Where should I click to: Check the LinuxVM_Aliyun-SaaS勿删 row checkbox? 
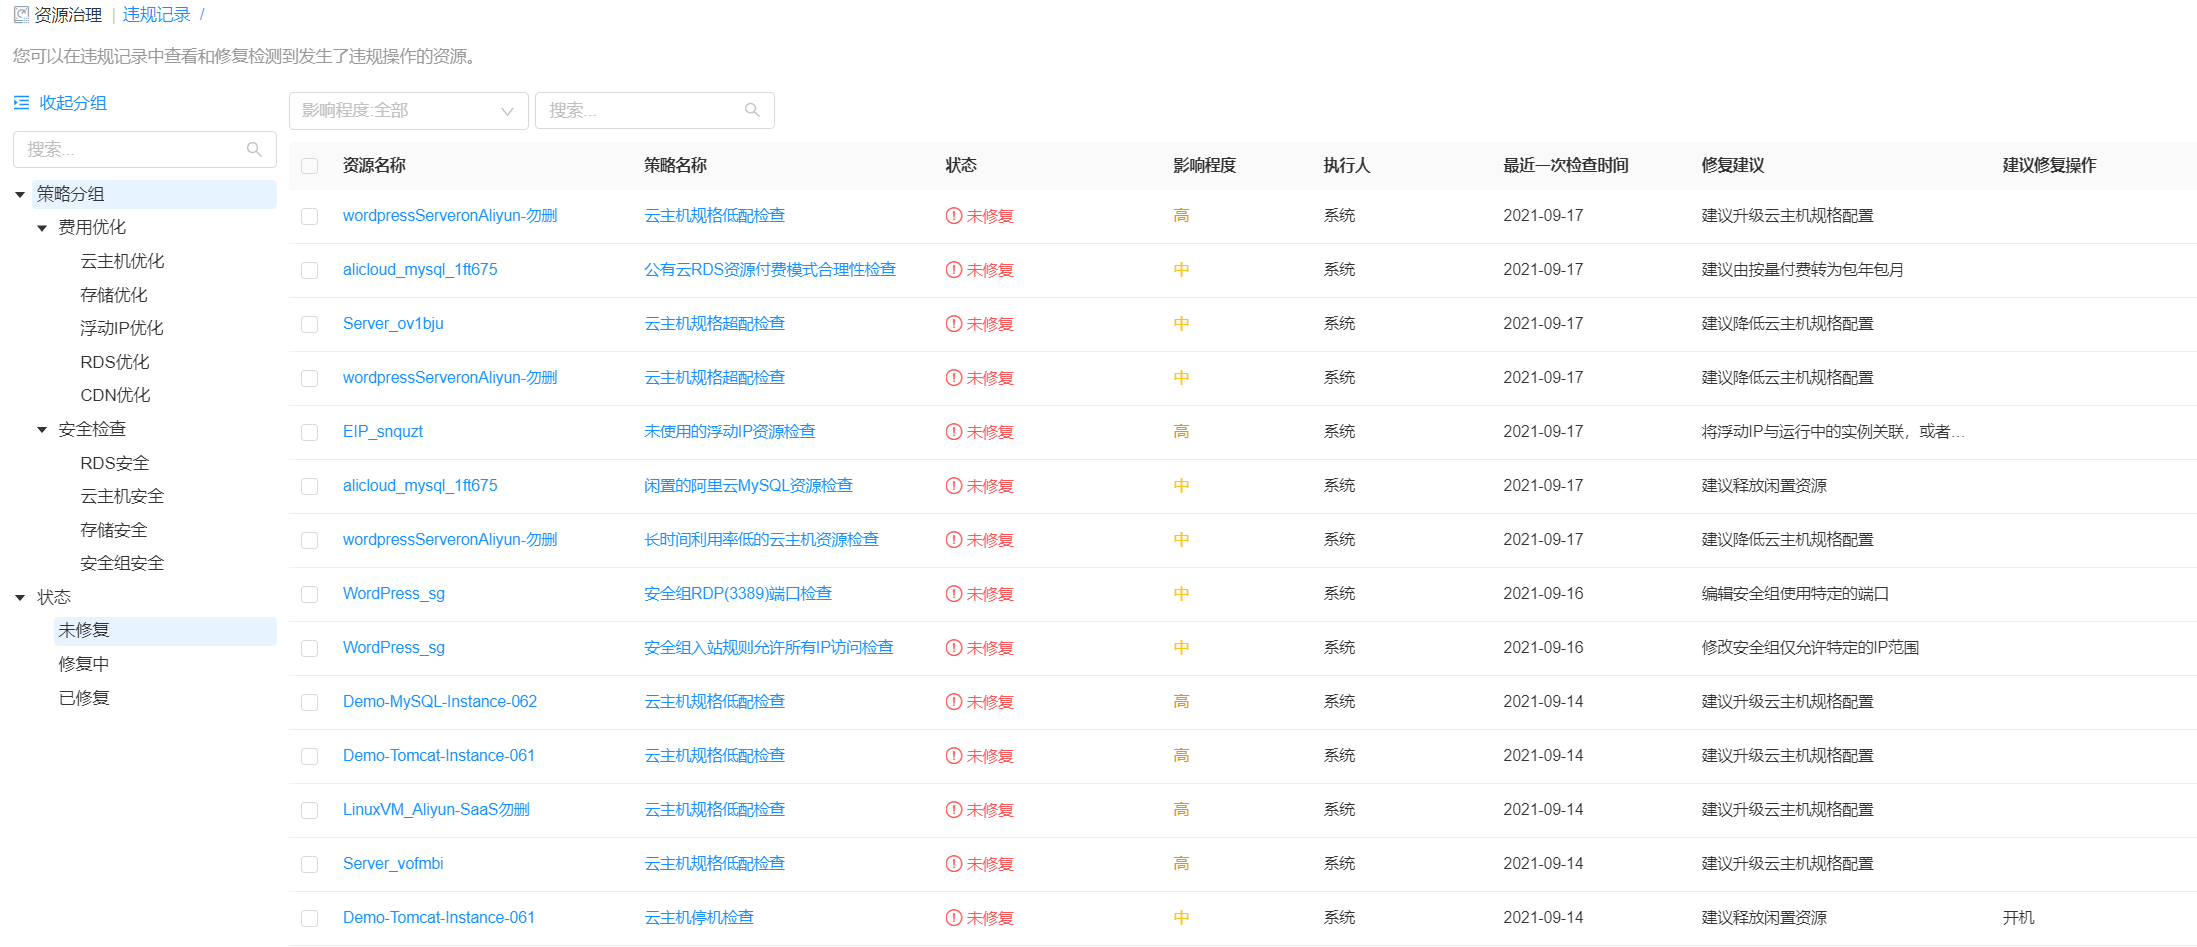coord(310,810)
